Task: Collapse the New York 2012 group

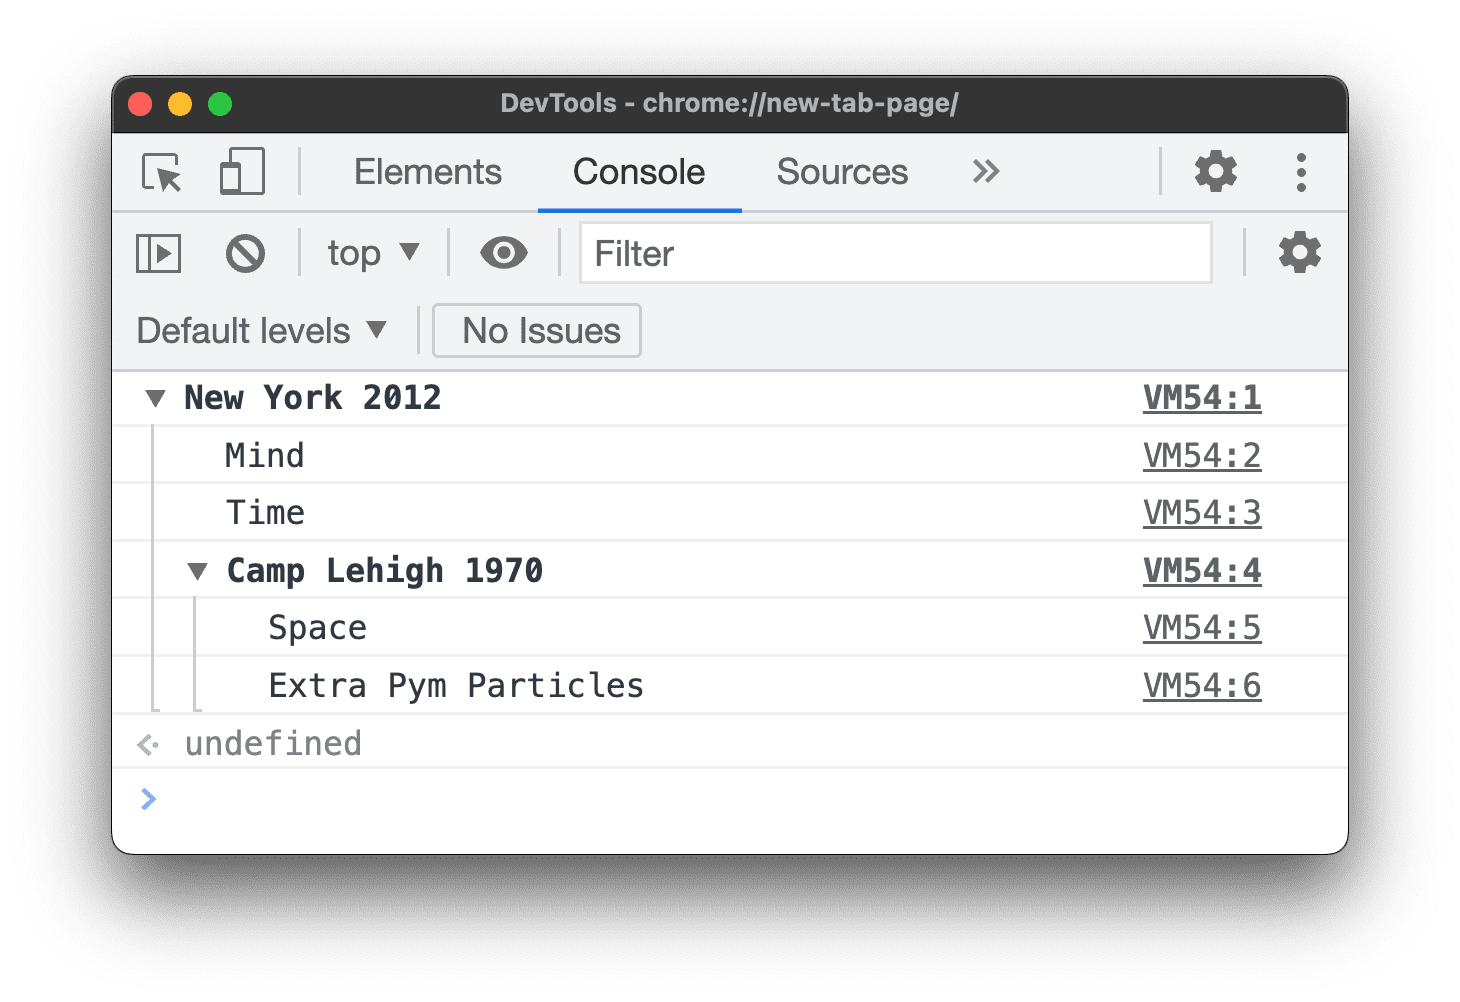Action: click(x=155, y=397)
